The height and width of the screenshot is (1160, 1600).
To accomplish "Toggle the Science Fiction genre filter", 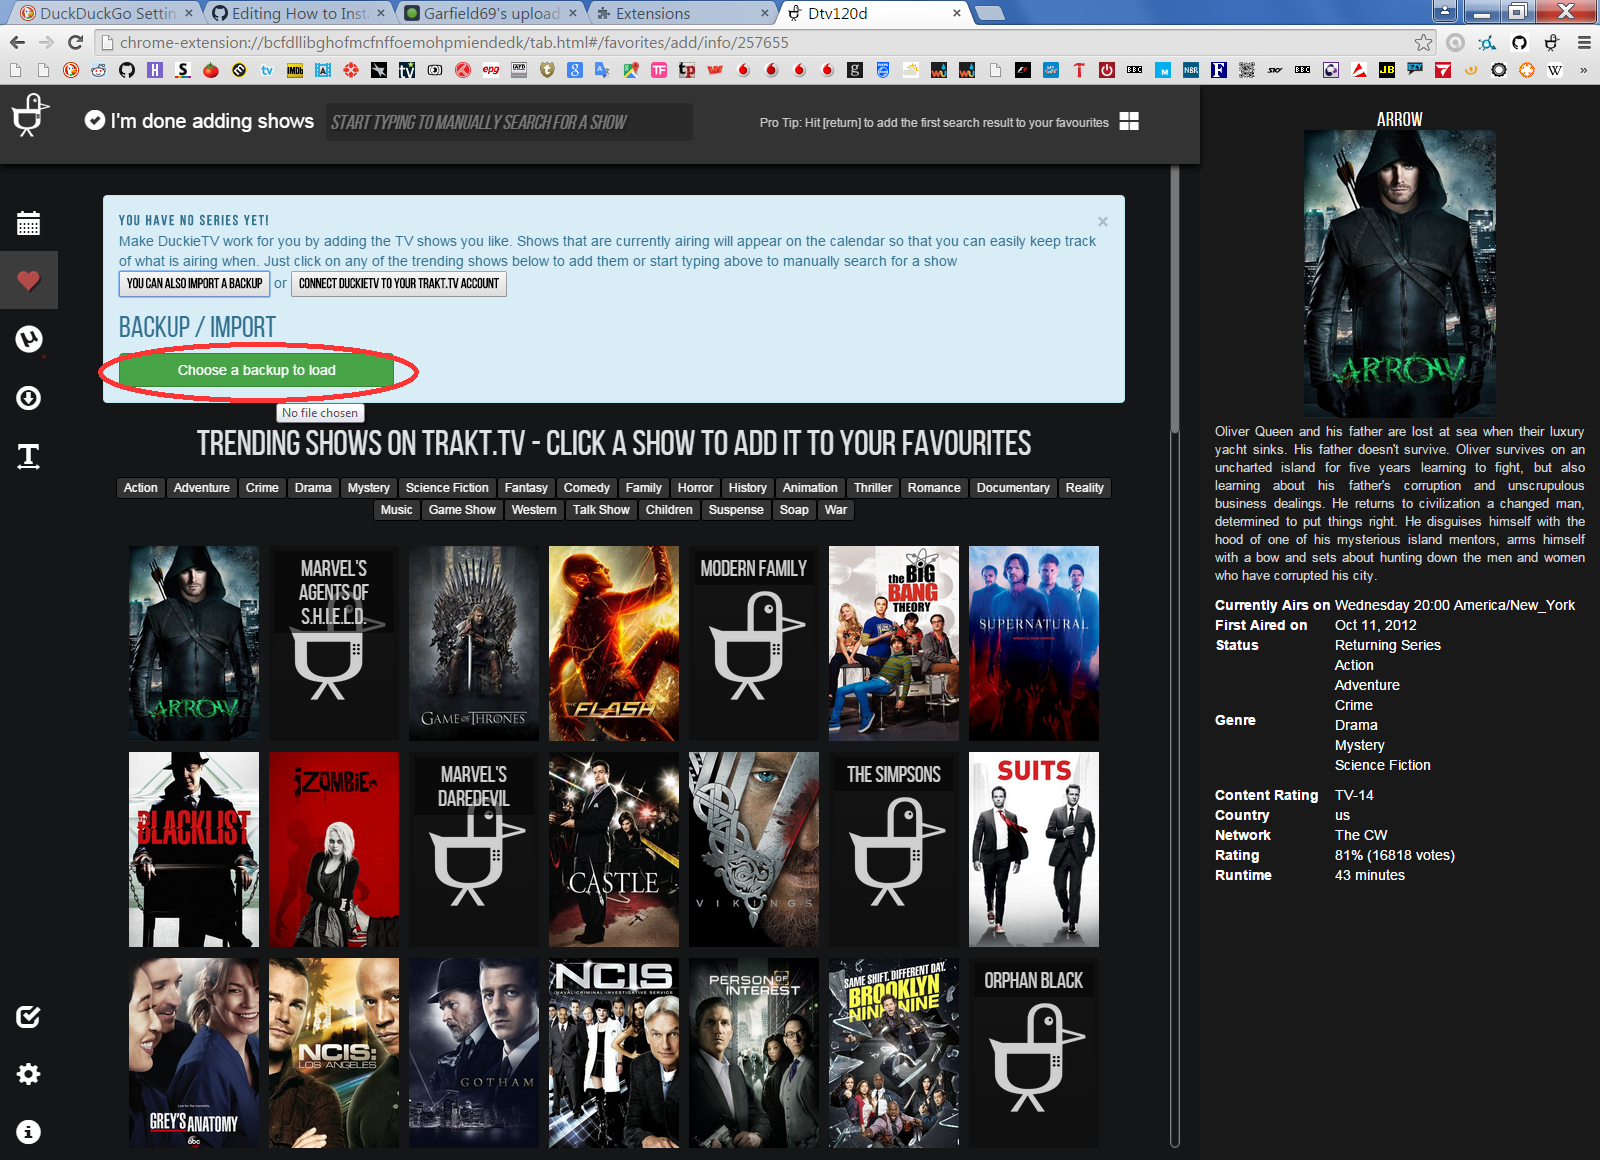I will tap(447, 488).
